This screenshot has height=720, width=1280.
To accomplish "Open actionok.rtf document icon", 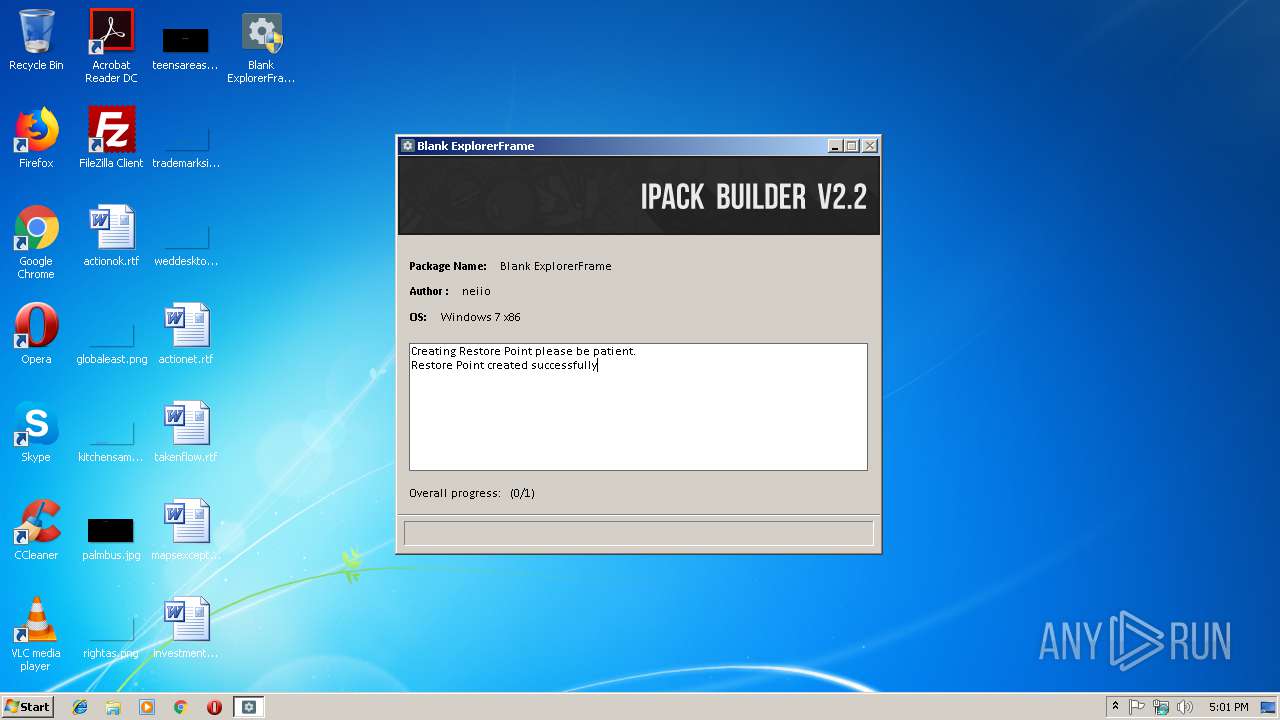I will (111, 236).
